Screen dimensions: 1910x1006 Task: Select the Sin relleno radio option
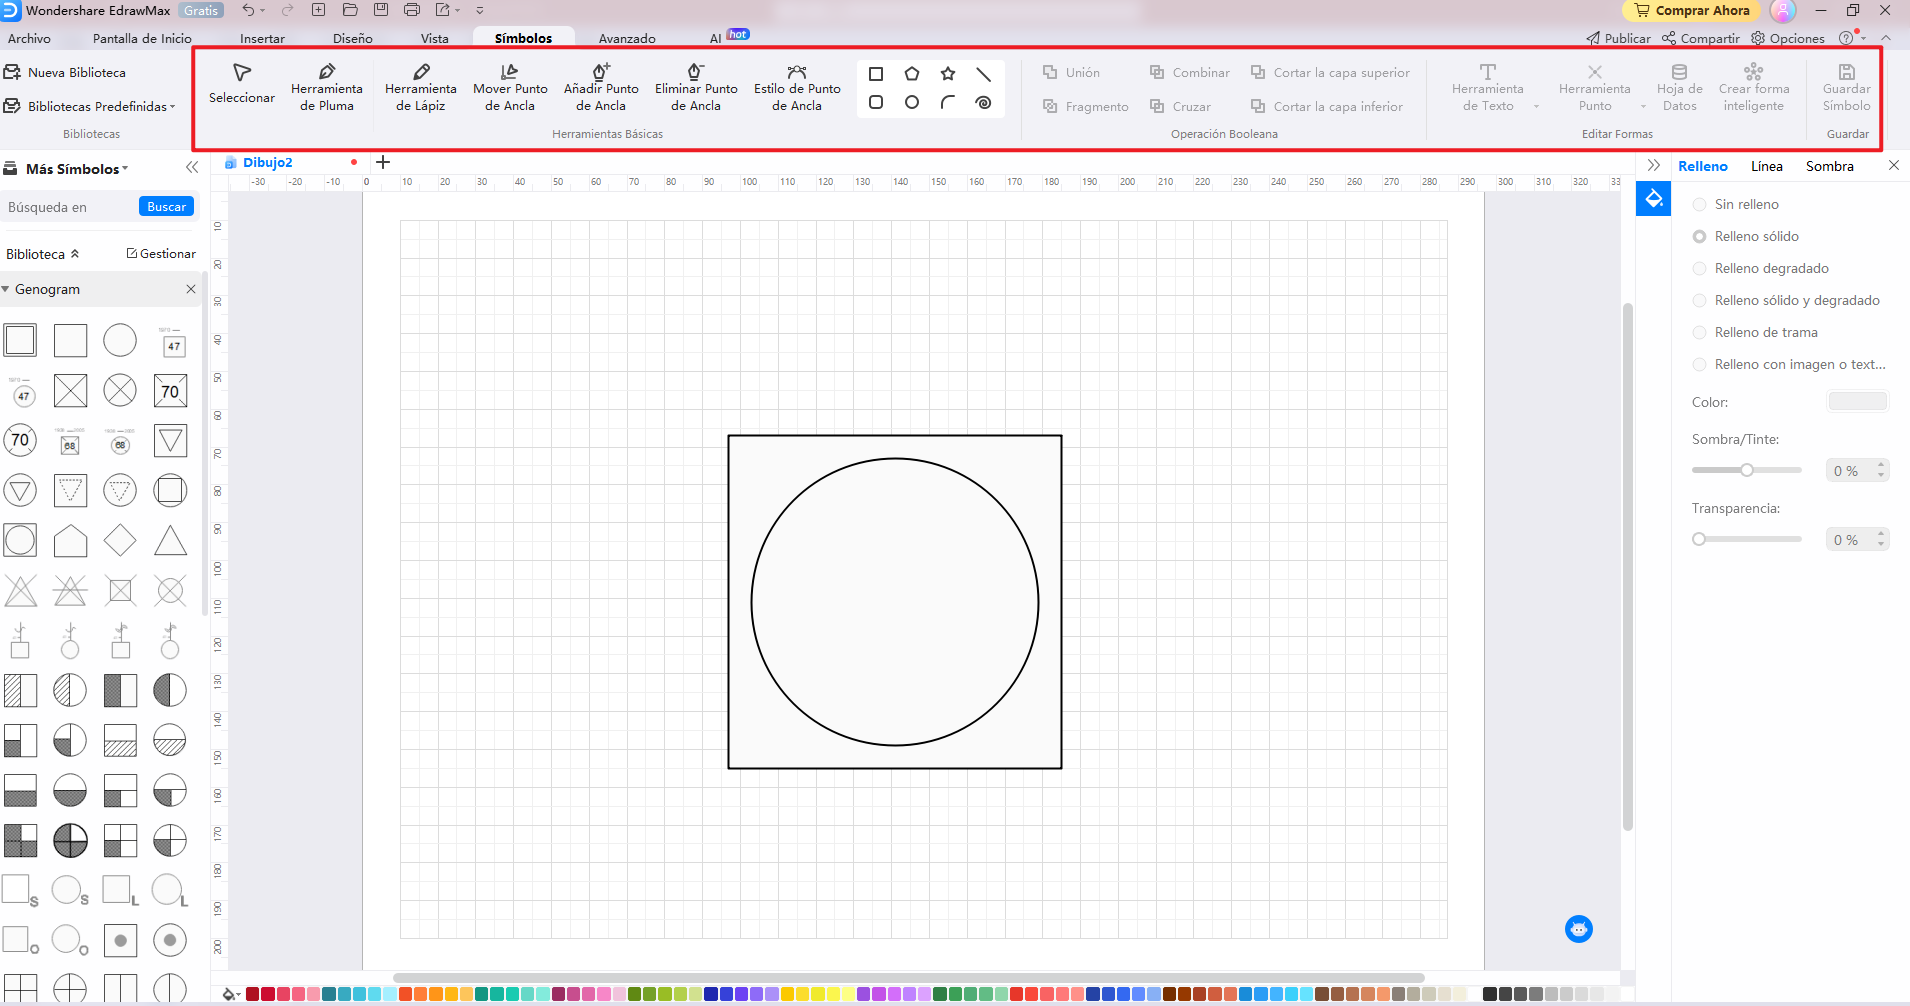click(x=1699, y=205)
